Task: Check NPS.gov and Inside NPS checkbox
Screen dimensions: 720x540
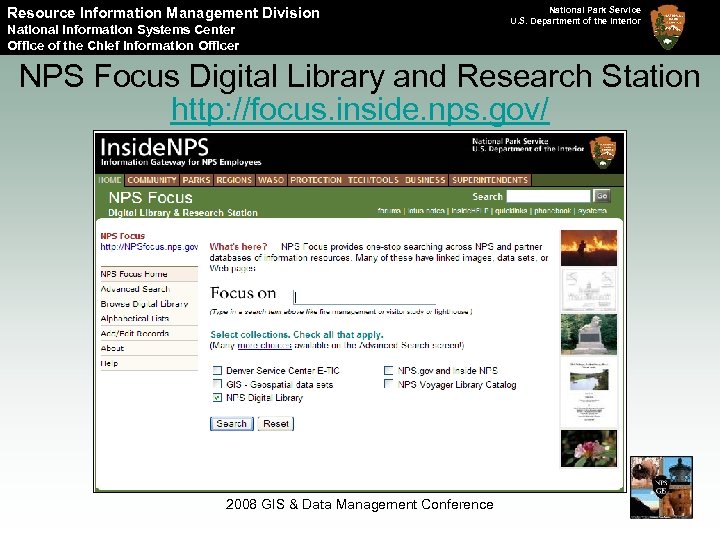Action: [388, 371]
